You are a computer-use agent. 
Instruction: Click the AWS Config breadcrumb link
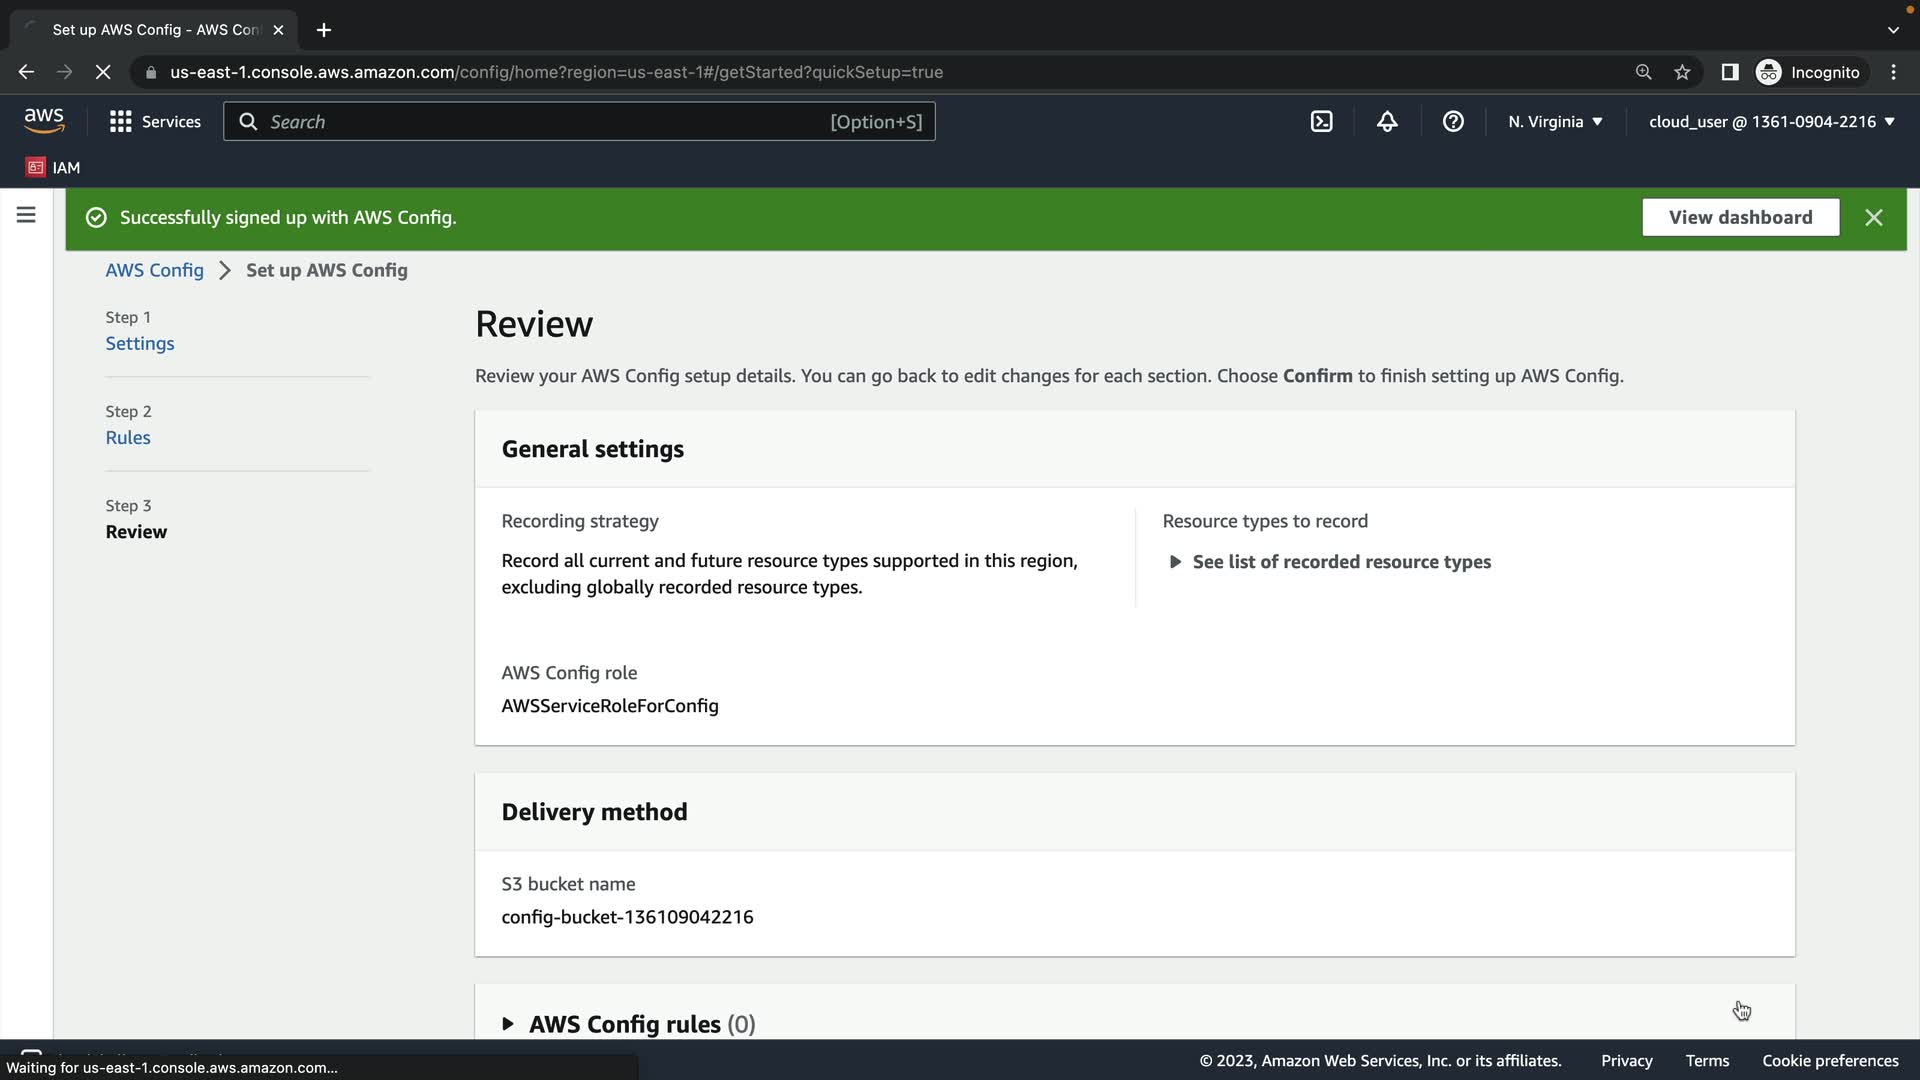154,270
